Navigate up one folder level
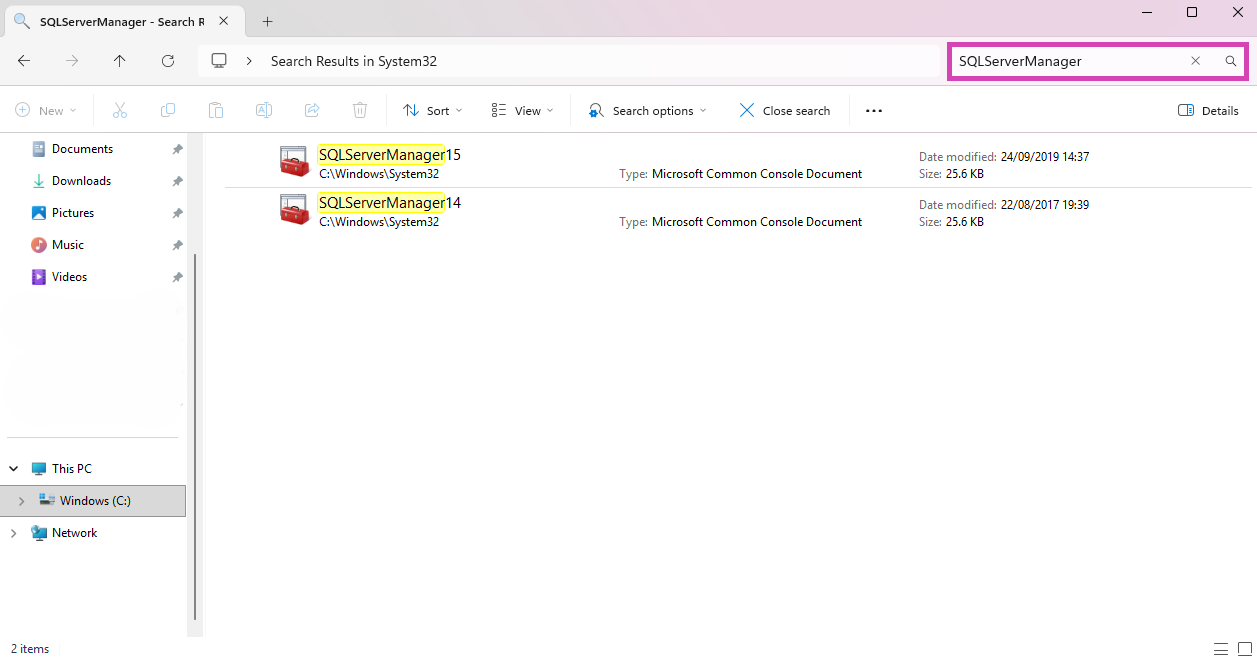This screenshot has width=1257, height=658. pyautogui.click(x=120, y=61)
